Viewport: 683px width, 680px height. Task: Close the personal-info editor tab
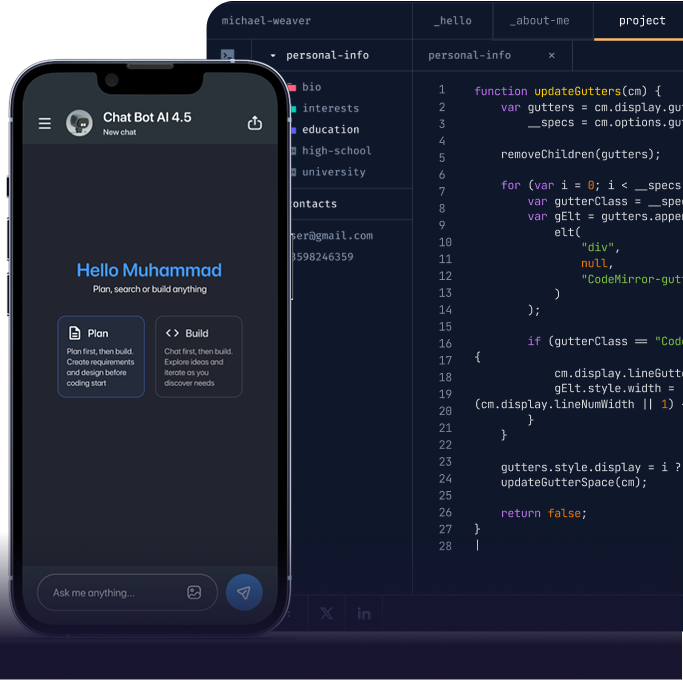pyautogui.click(x=552, y=55)
